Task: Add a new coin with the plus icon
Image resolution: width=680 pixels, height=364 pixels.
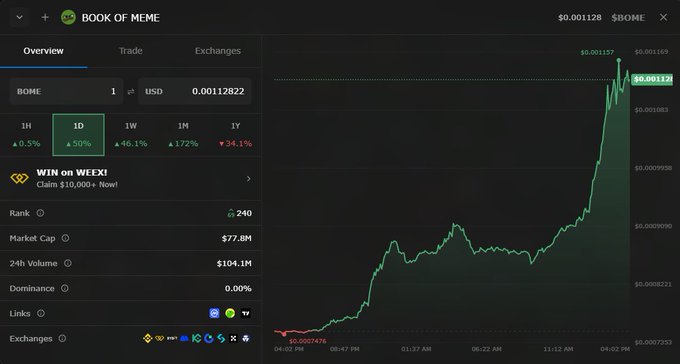Action: coord(45,18)
